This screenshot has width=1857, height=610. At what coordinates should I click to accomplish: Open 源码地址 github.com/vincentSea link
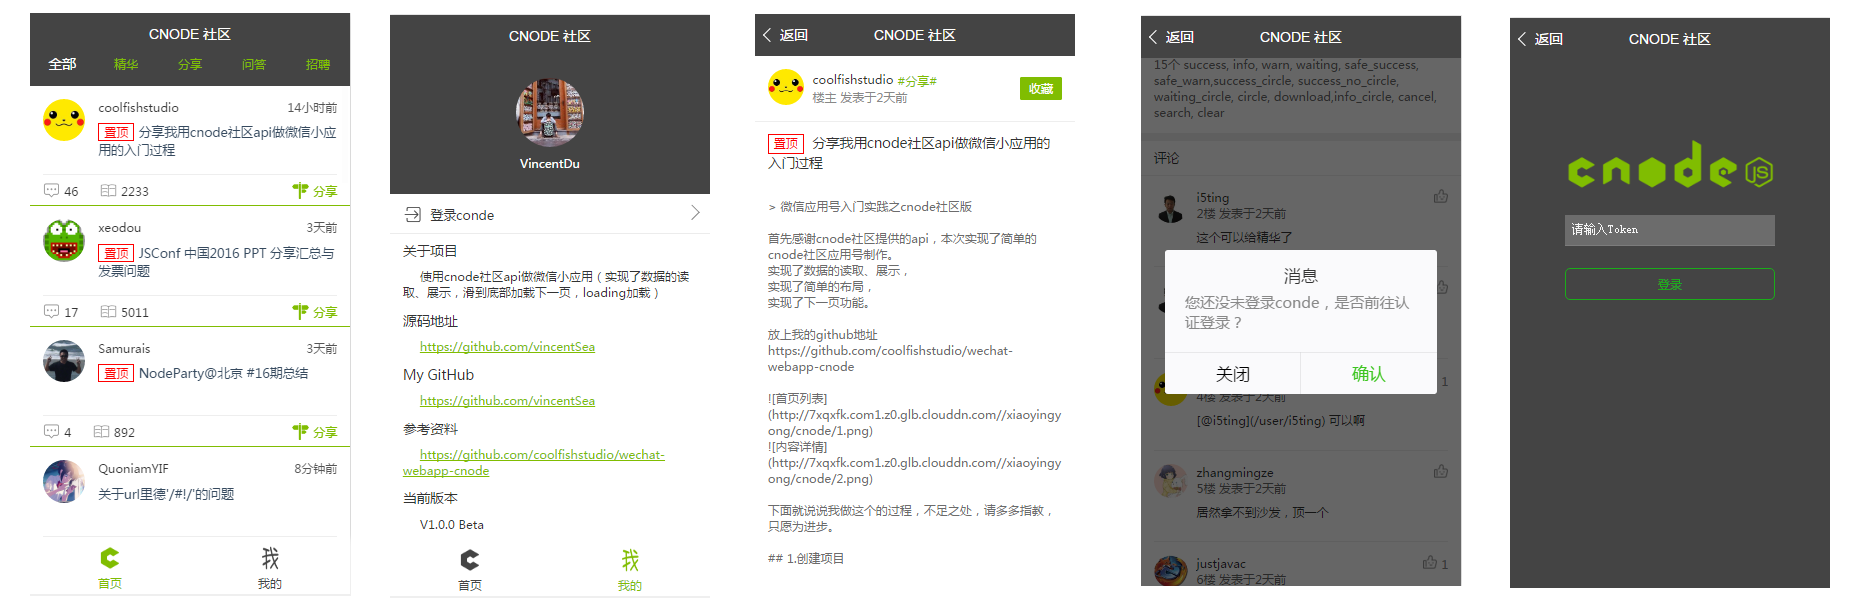[507, 347]
